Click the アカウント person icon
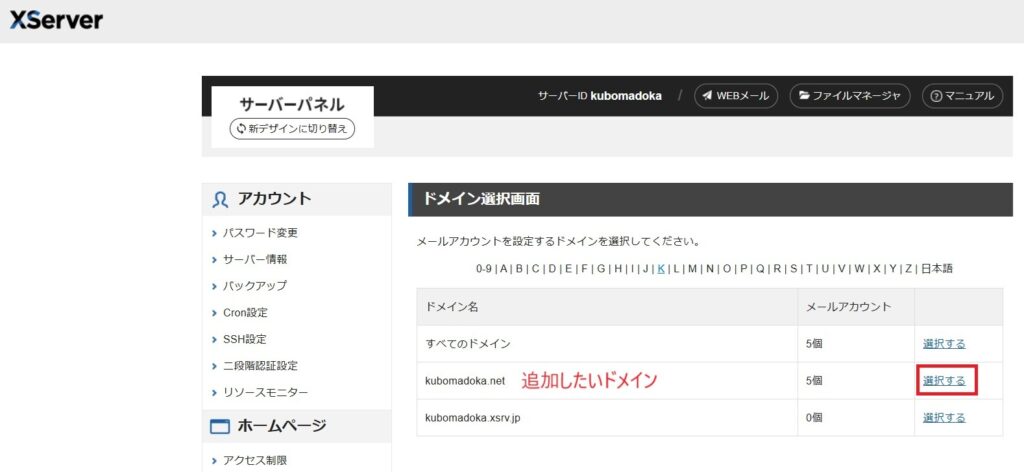 coord(220,200)
